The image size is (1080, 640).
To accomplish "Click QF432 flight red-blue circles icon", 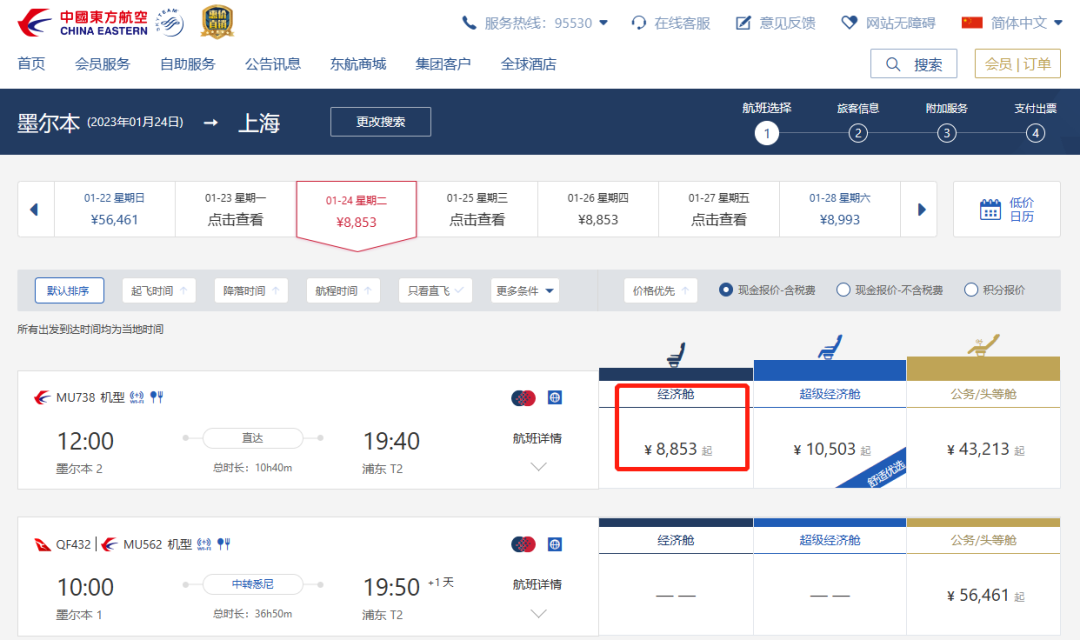I will pyautogui.click(x=523, y=544).
